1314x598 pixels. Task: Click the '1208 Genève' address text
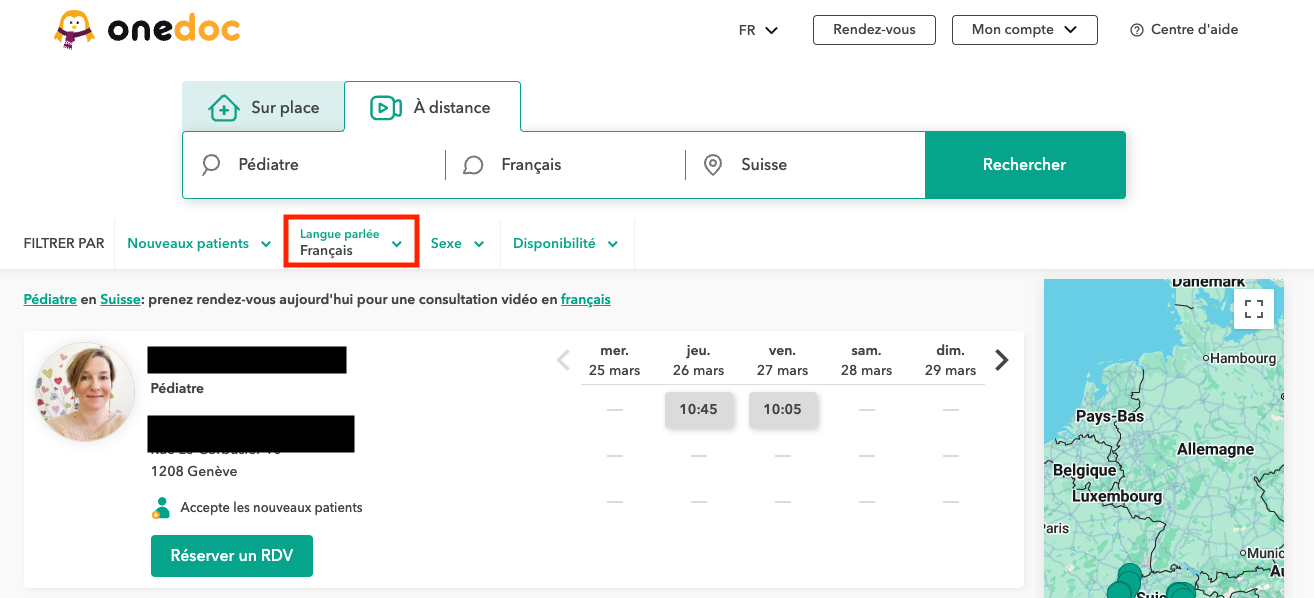coord(194,471)
